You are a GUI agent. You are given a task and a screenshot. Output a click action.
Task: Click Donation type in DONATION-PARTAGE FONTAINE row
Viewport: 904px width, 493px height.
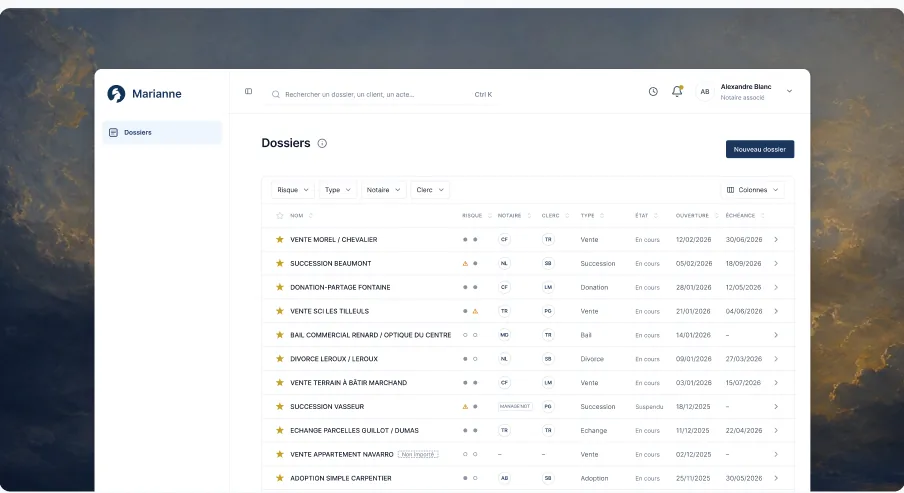594,287
